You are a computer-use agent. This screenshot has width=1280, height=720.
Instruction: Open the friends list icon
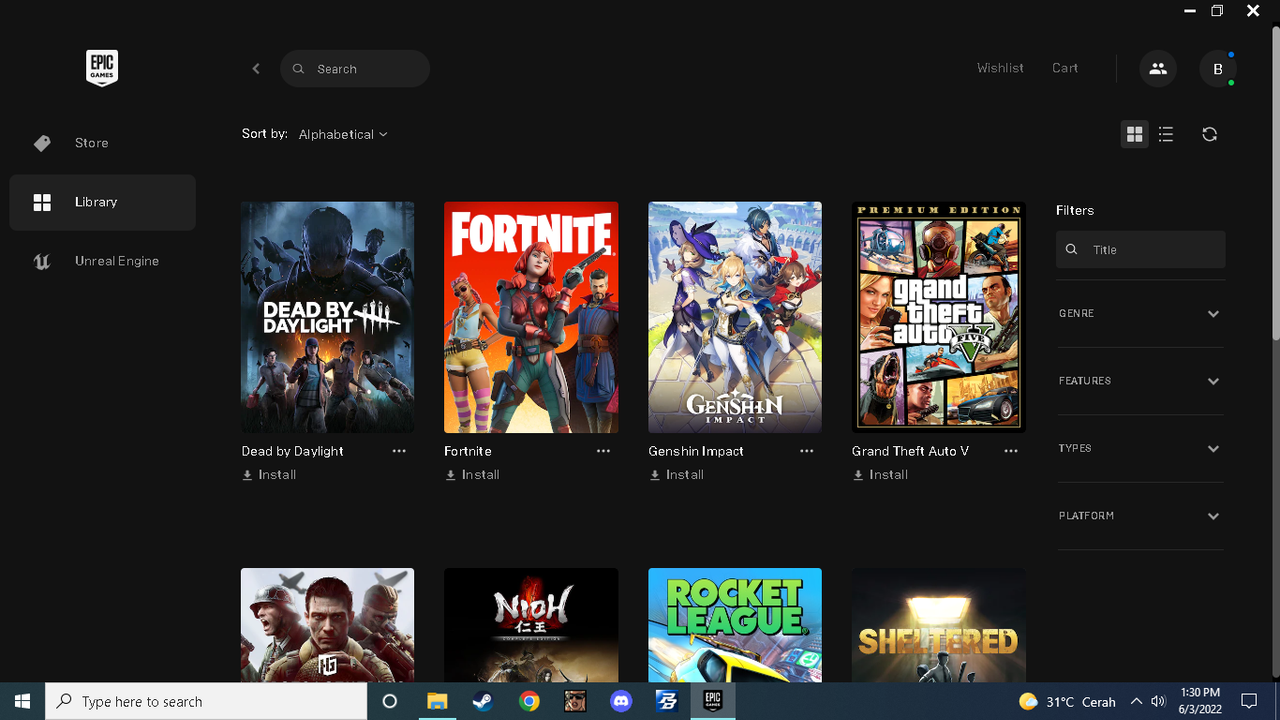pos(1158,69)
